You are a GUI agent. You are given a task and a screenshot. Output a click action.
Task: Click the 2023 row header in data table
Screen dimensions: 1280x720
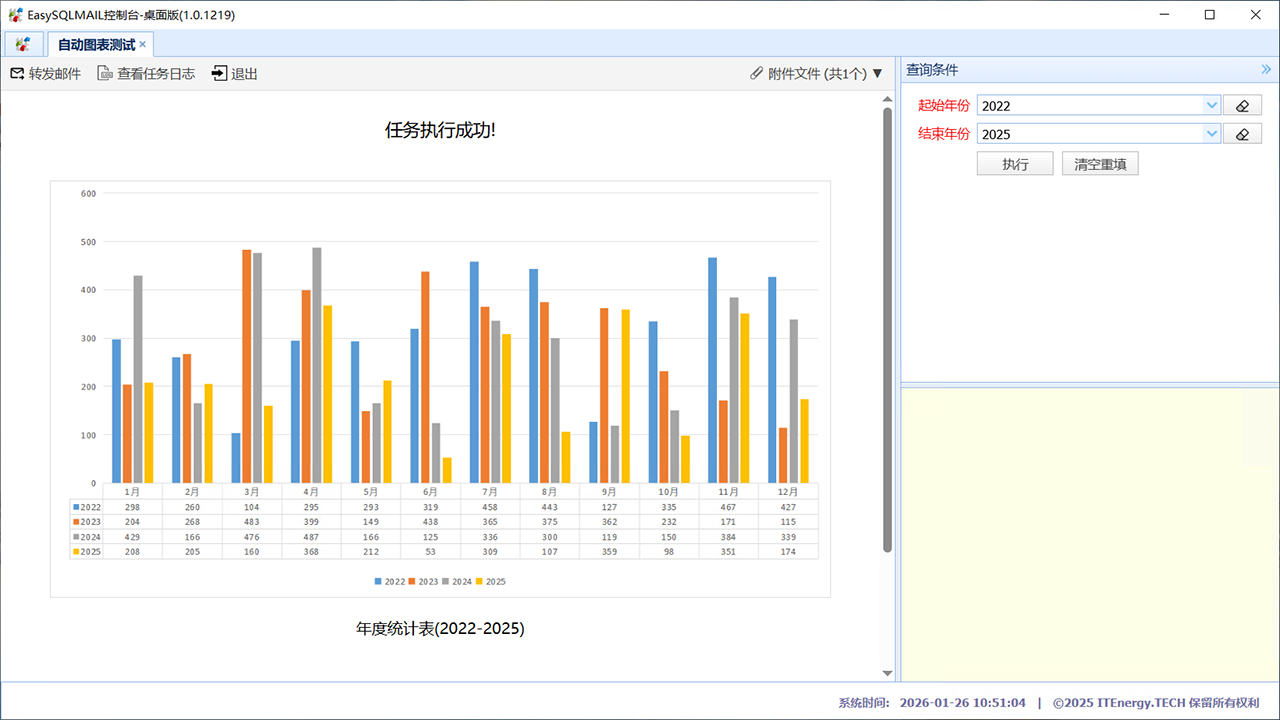pyautogui.click(x=87, y=522)
